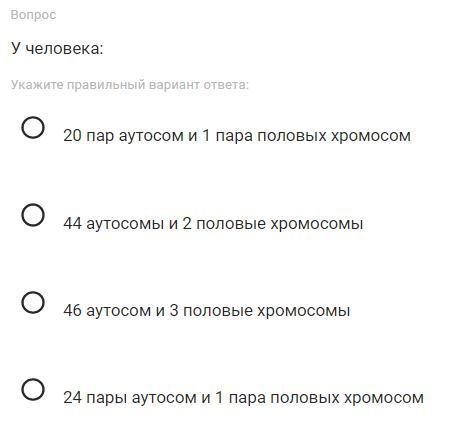
Task: Click the word "хромосом" ending the 20 пар answer
Action: click(x=371, y=137)
